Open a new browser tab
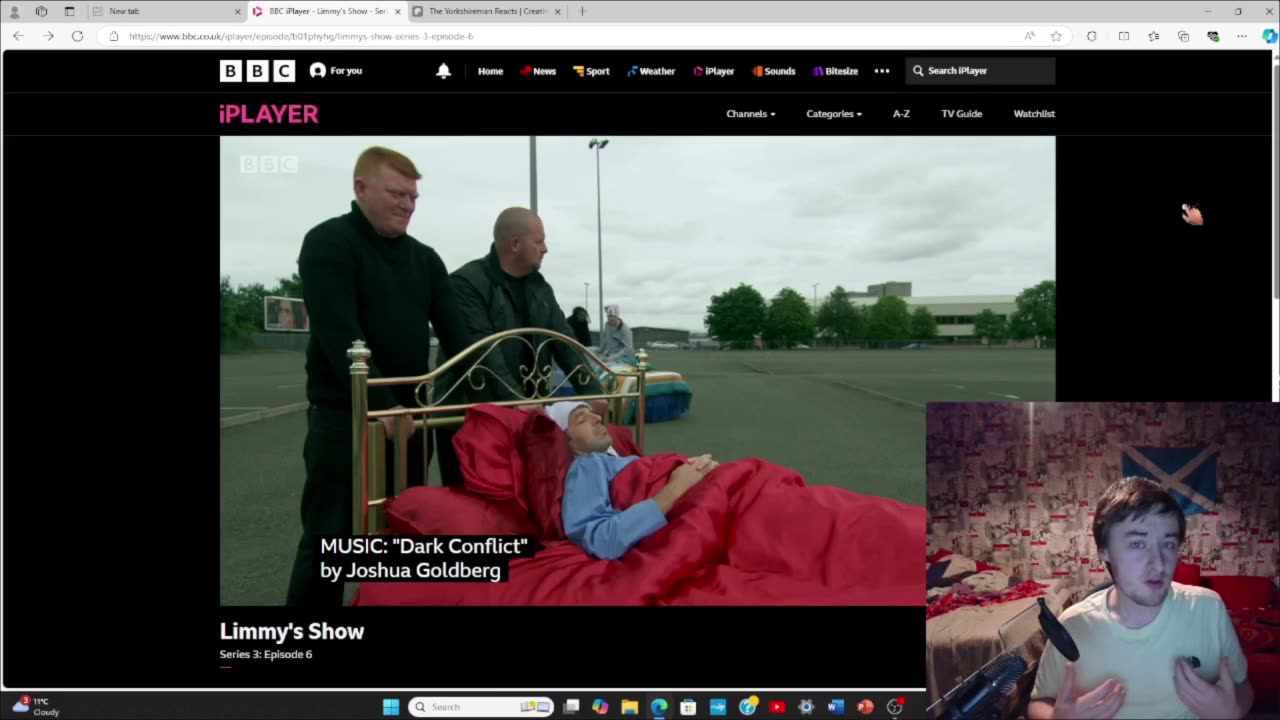The image size is (1280, 720). [582, 11]
